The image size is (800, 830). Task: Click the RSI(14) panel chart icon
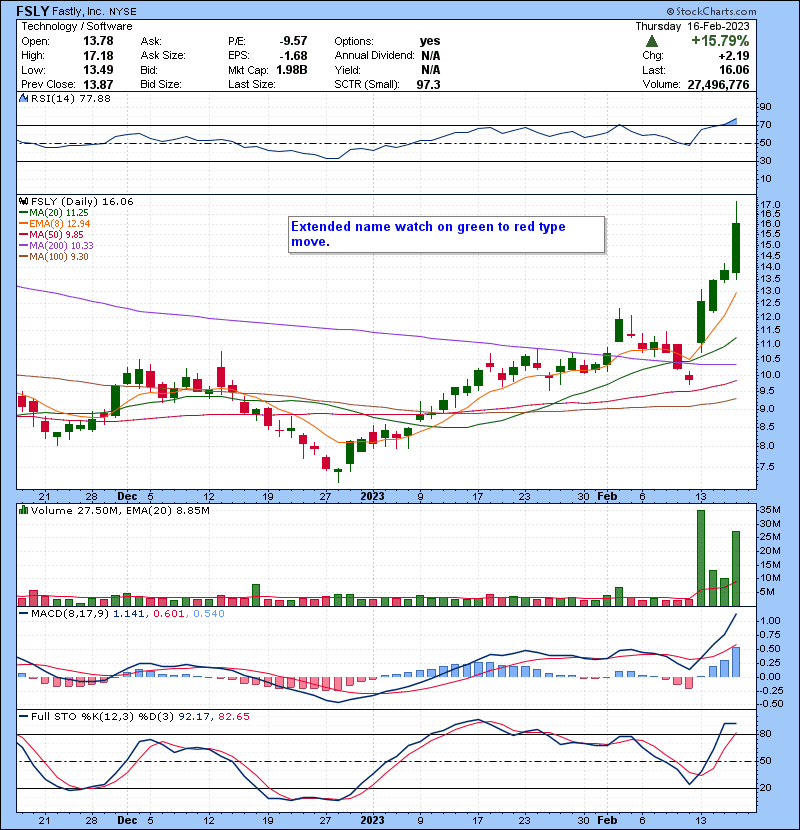pos(23,98)
